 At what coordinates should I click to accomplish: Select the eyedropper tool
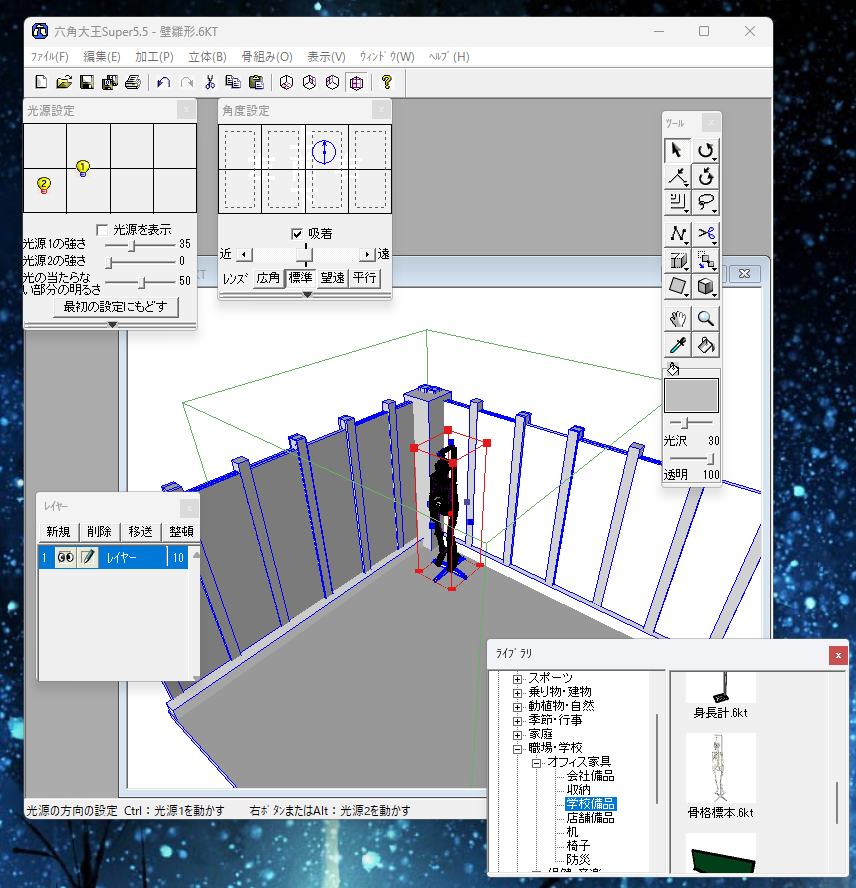point(678,346)
